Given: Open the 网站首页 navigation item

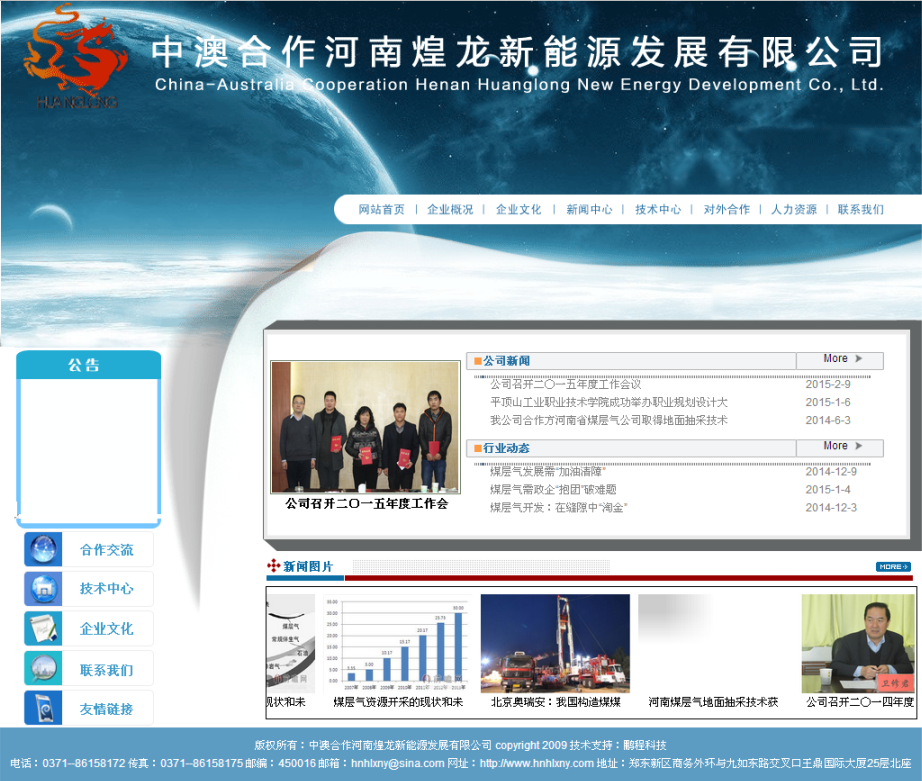Looking at the screenshot, I should pos(379,210).
